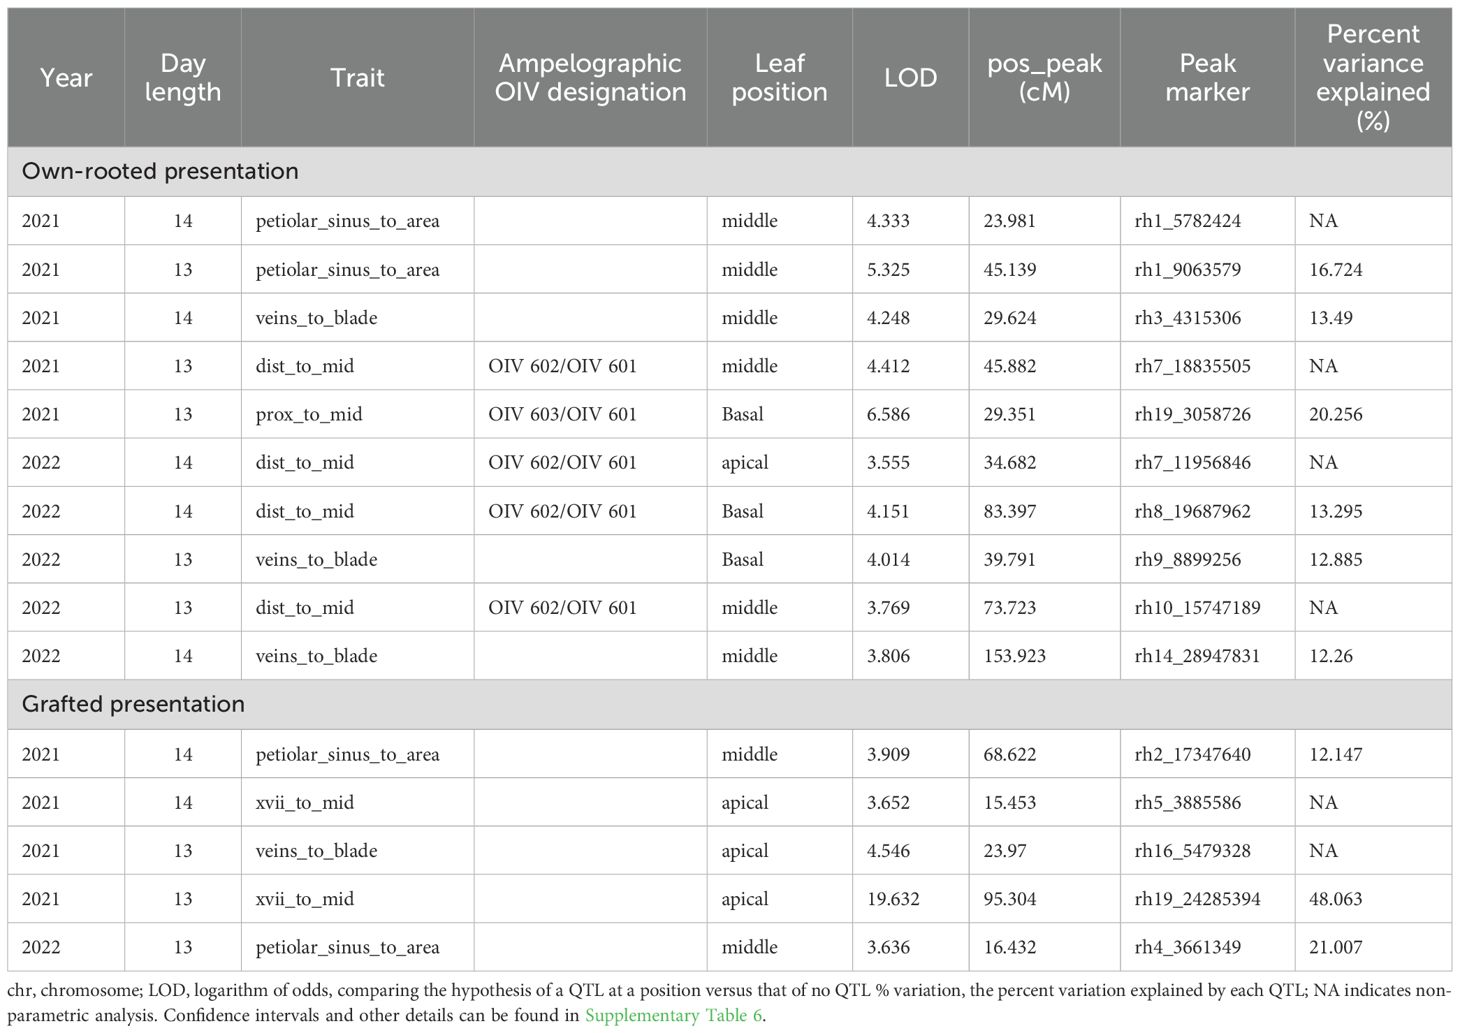
Task: Click the Day length column header
Action: click(183, 78)
